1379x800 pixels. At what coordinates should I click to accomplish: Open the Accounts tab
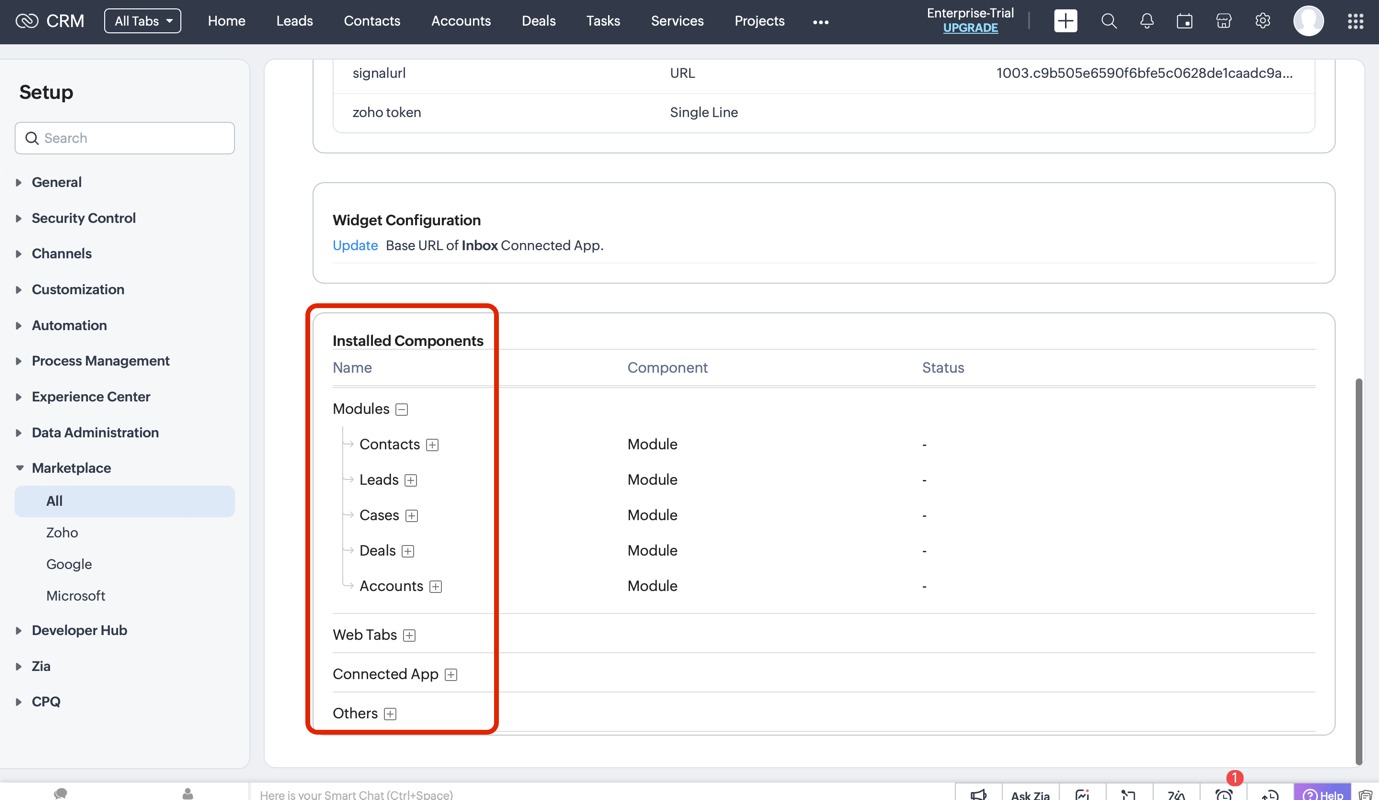[x=461, y=21]
